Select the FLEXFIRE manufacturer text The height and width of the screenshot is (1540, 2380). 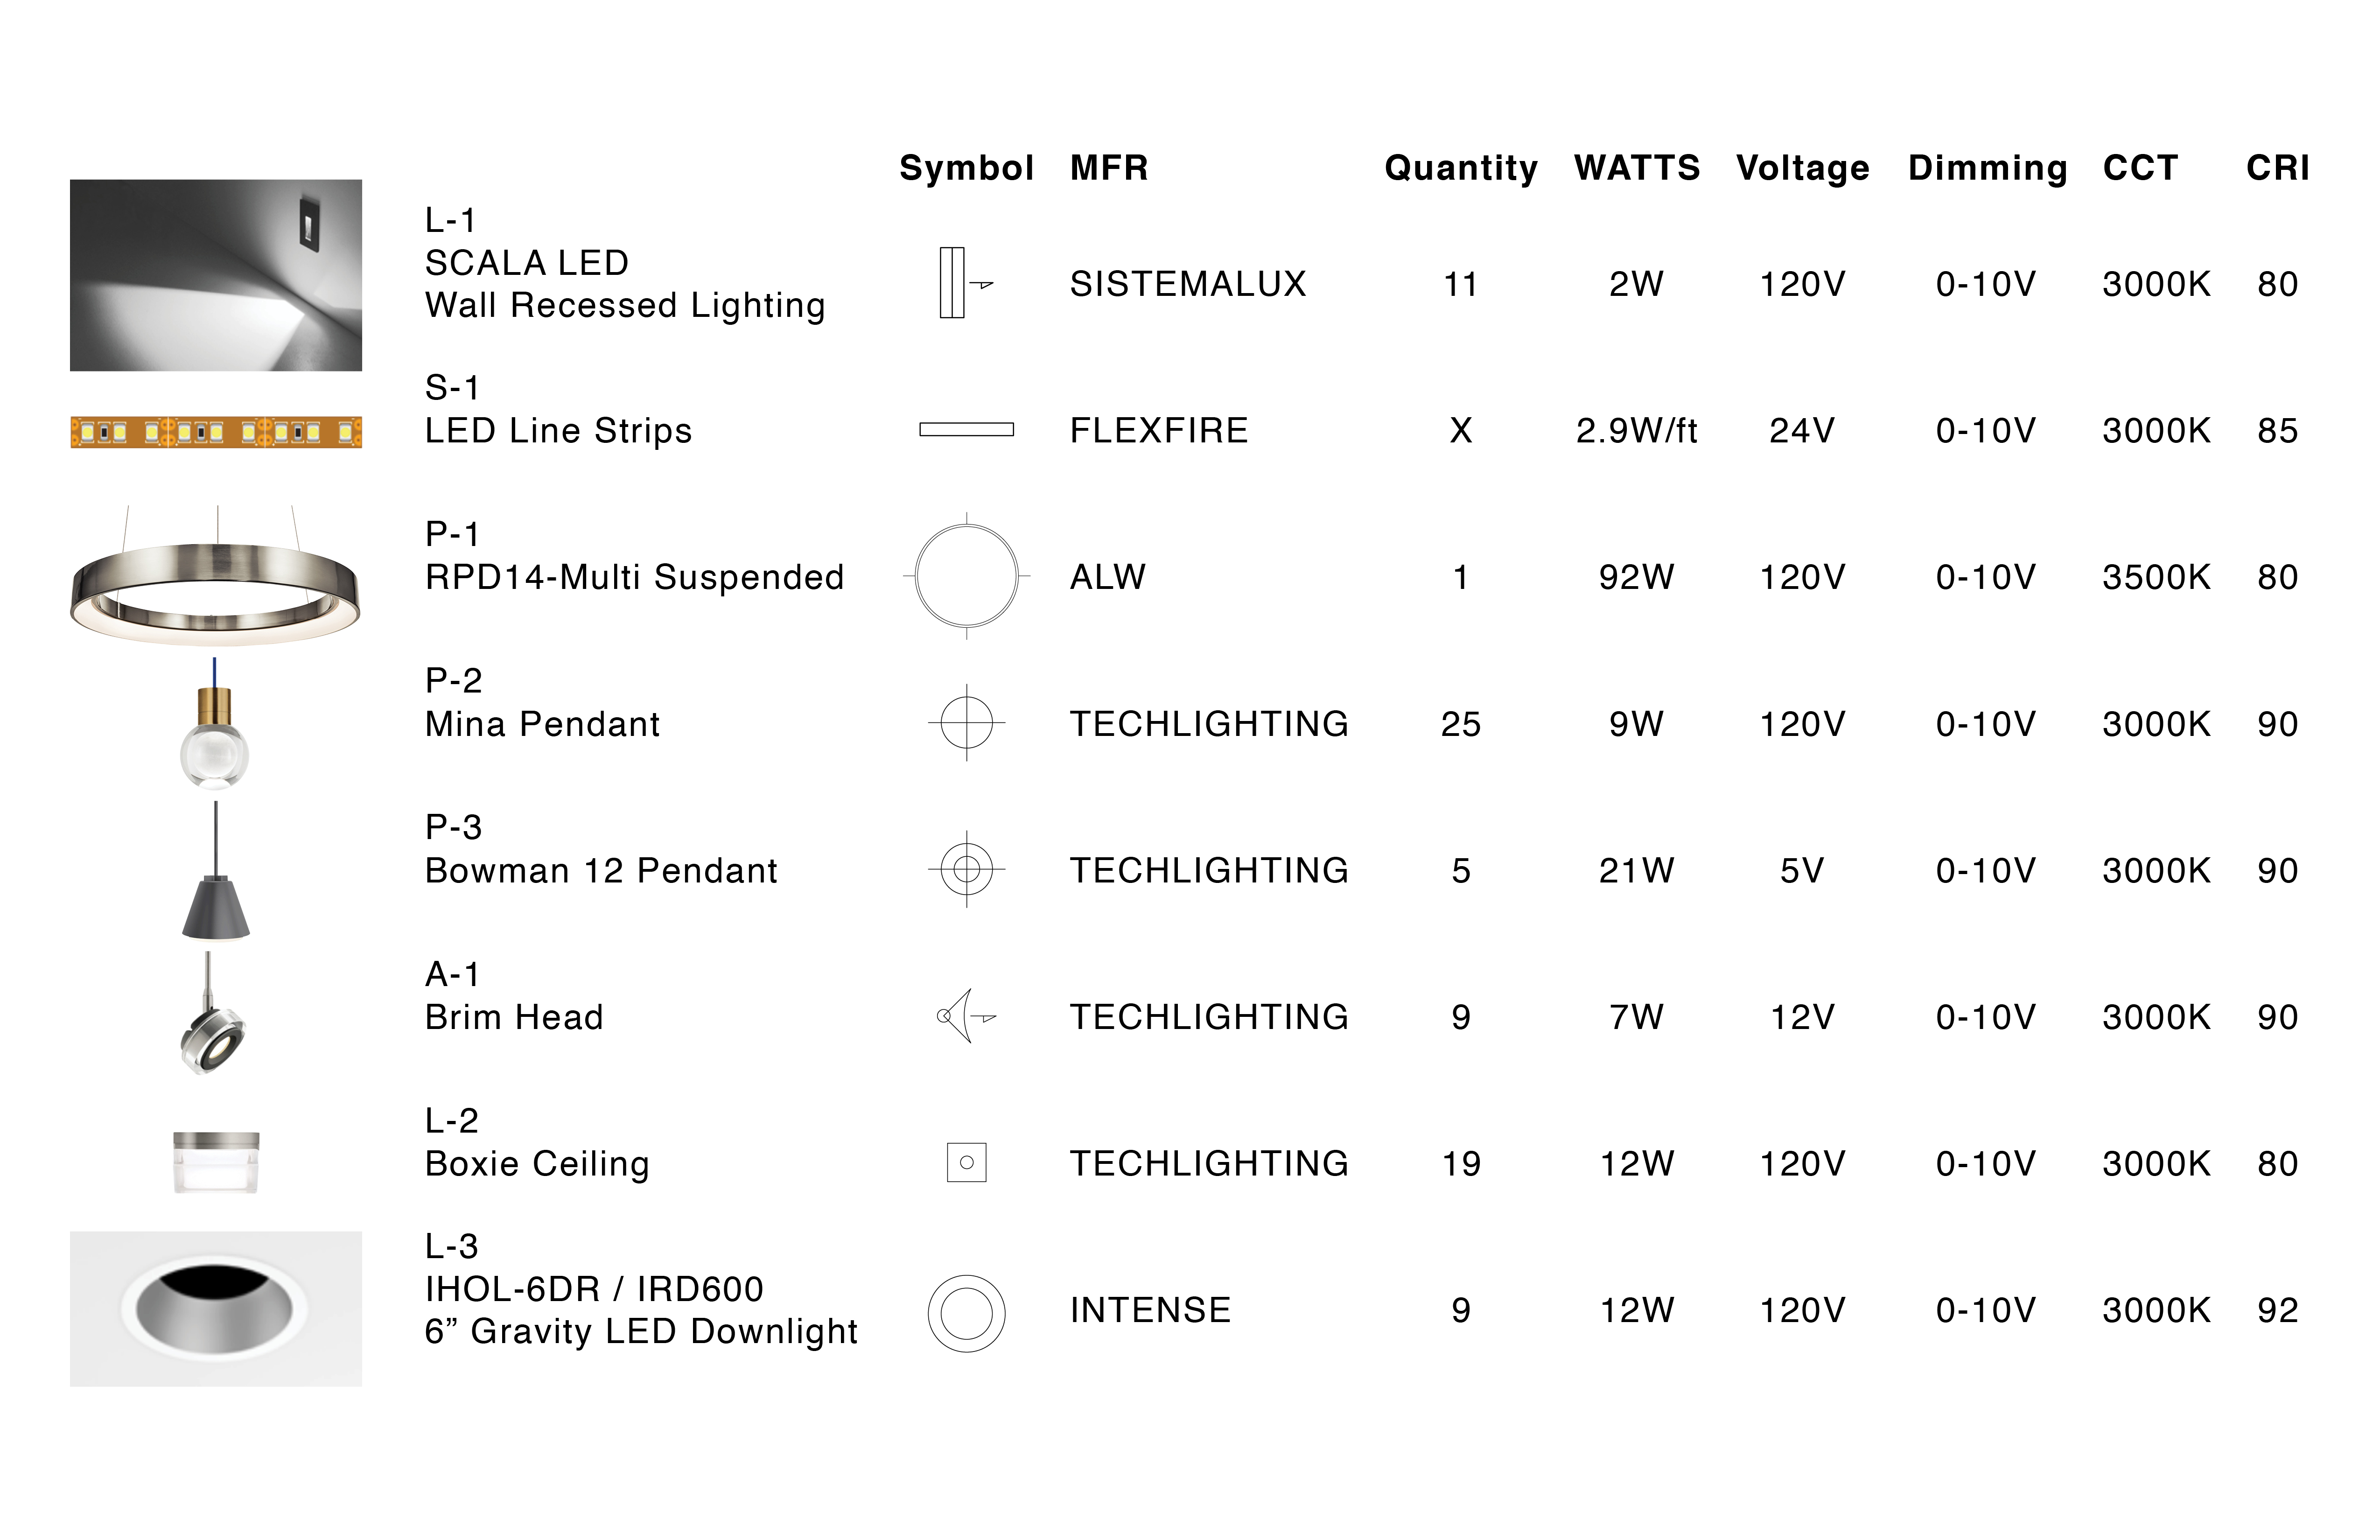click(1159, 430)
